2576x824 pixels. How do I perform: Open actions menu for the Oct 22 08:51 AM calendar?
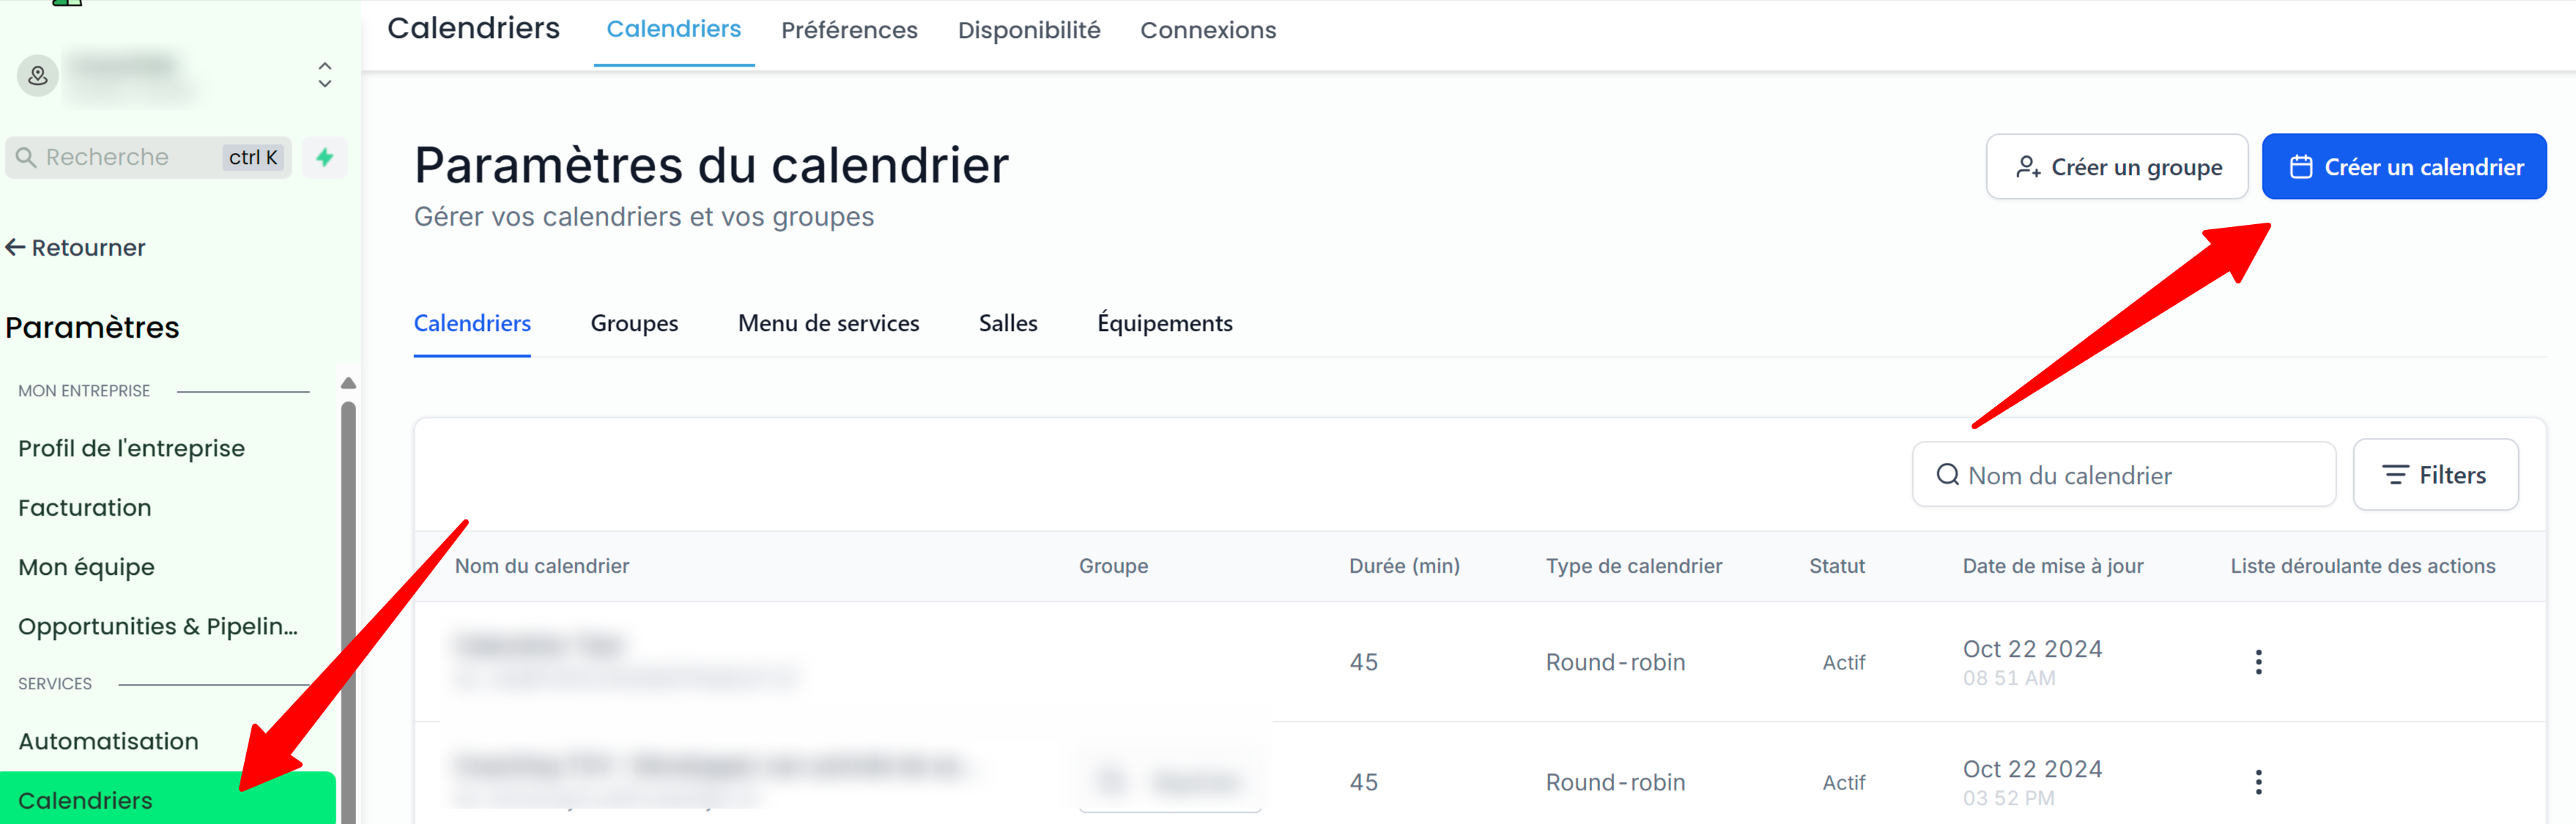2258,662
